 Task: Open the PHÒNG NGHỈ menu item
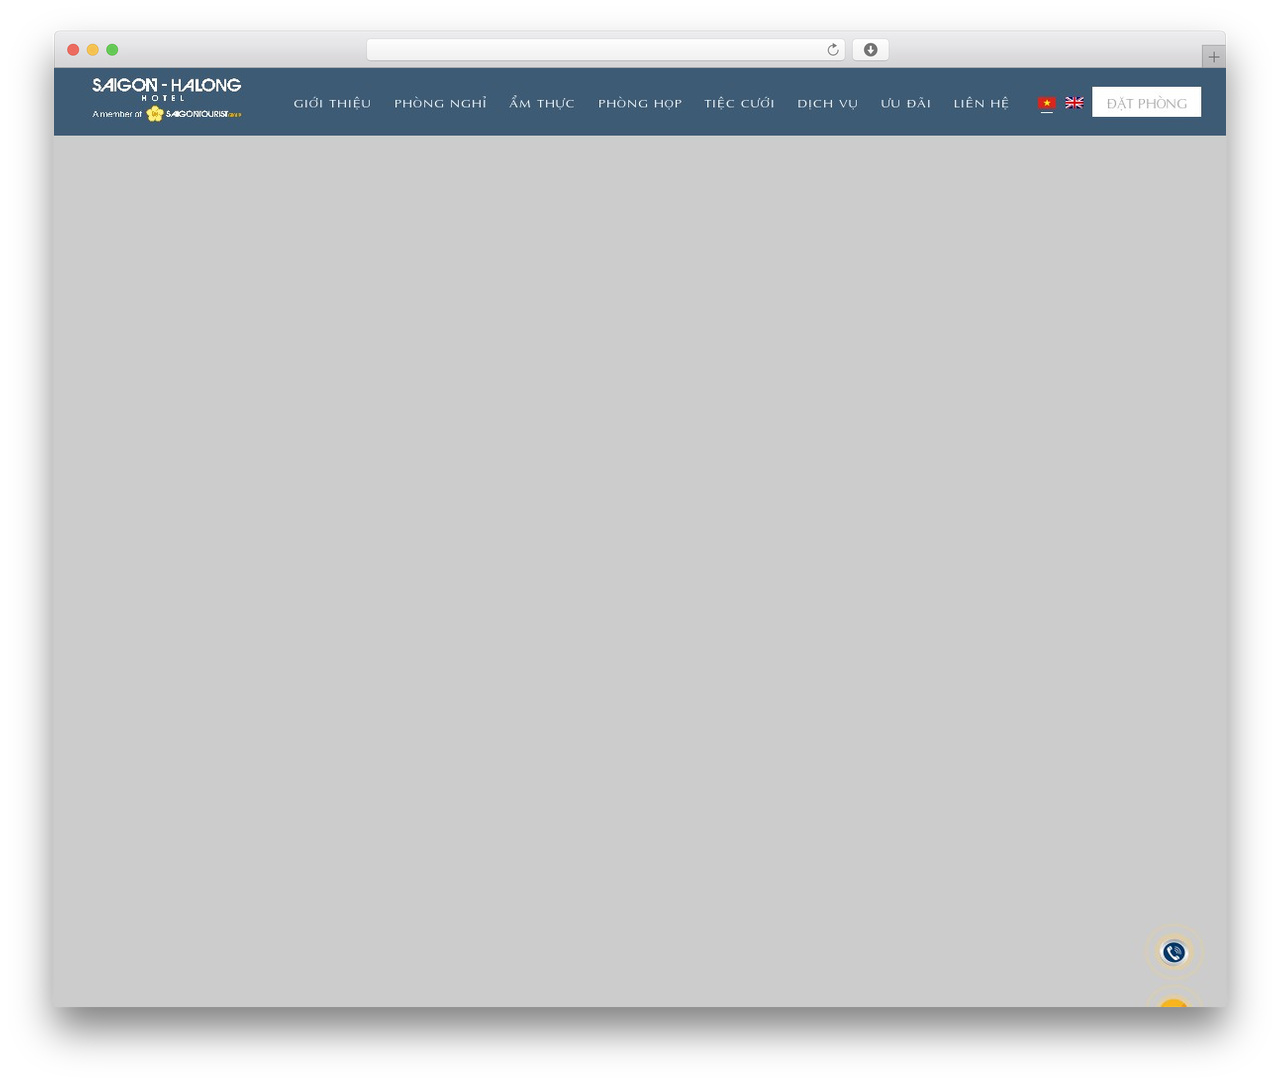(x=440, y=103)
